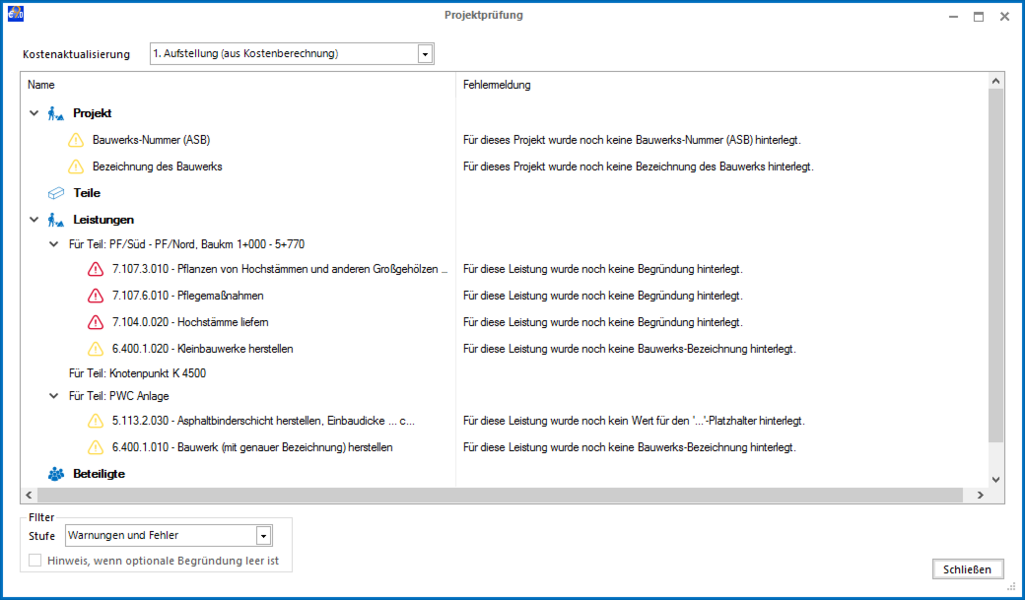Enable the optionale Begründung leer checkbox

coord(35,561)
